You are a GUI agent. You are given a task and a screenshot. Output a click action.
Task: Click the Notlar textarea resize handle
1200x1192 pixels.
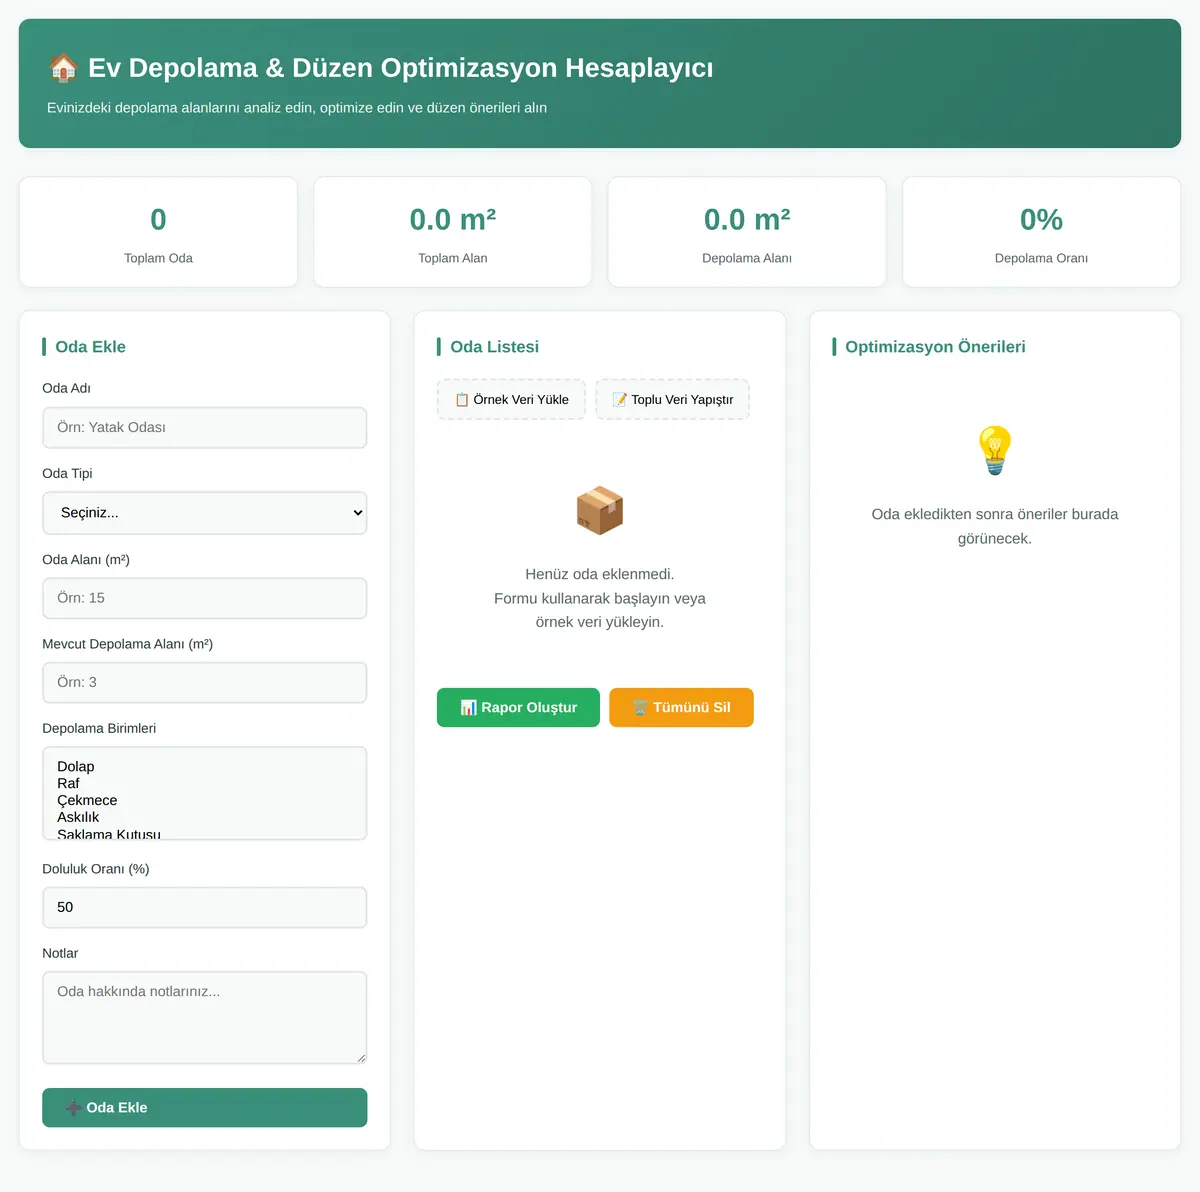pos(361,1058)
